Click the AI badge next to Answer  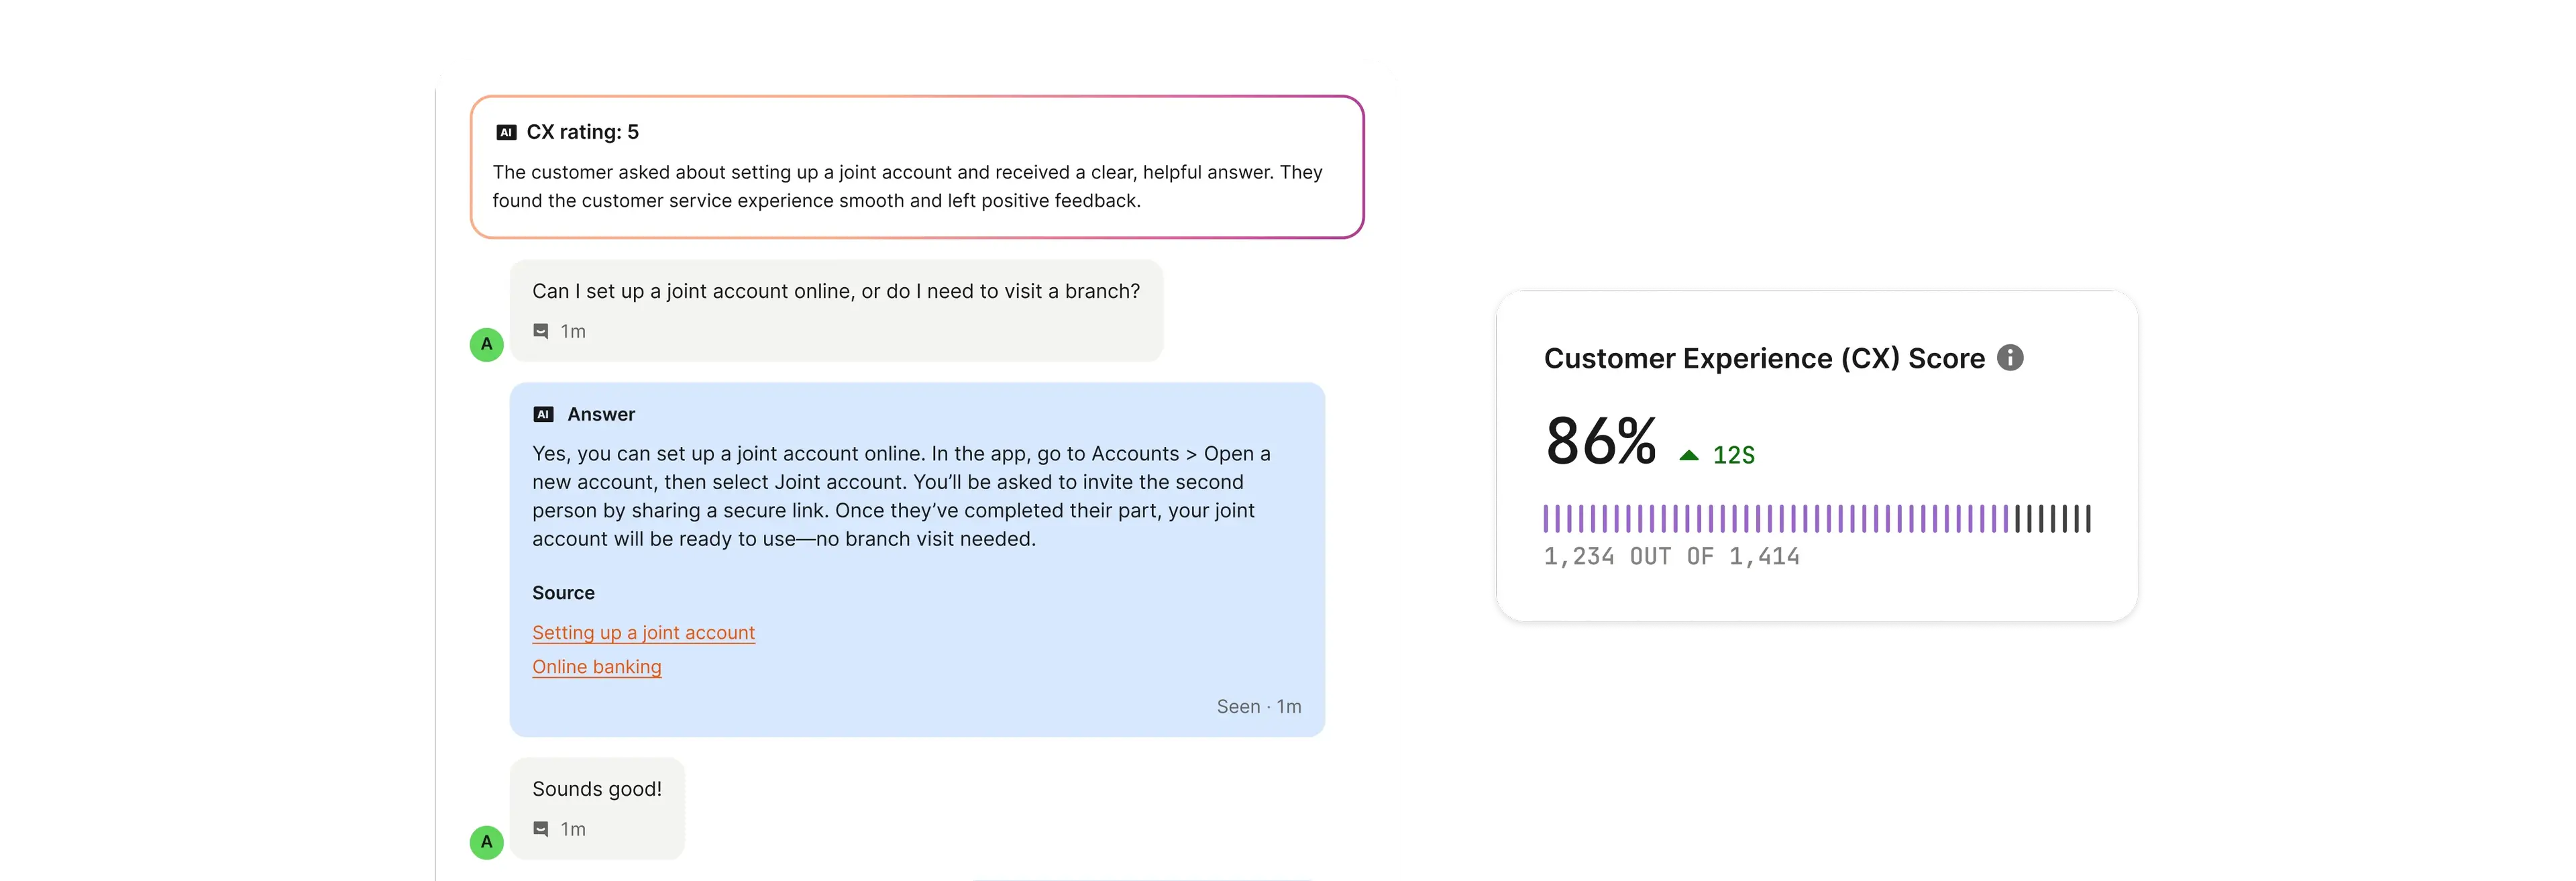(543, 414)
